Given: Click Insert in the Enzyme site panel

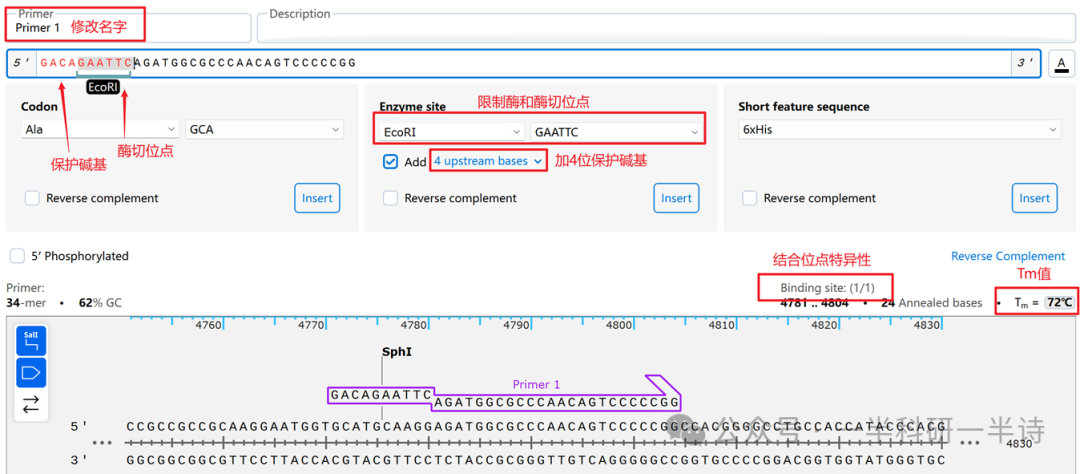Looking at the screenshot, I should [x=676, y=198].
